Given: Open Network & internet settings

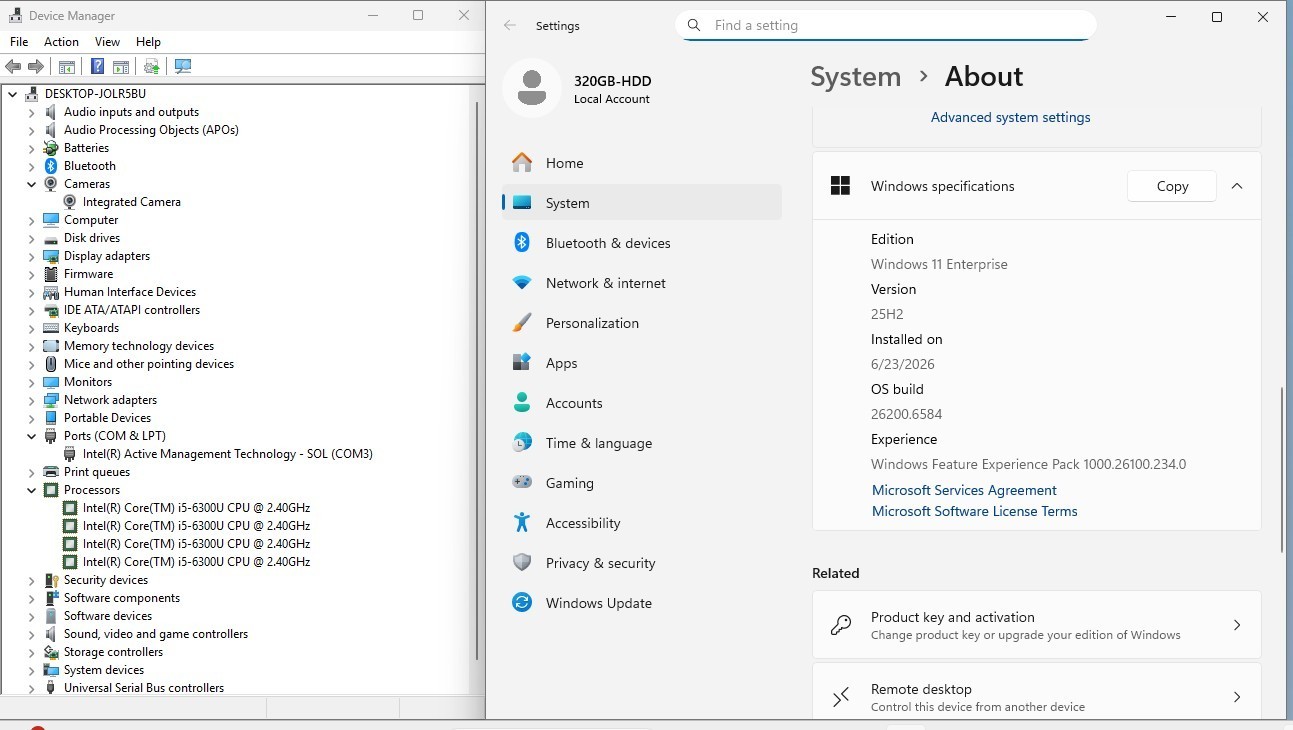Looking at the screenshot, I should click(x=642, y=283).
